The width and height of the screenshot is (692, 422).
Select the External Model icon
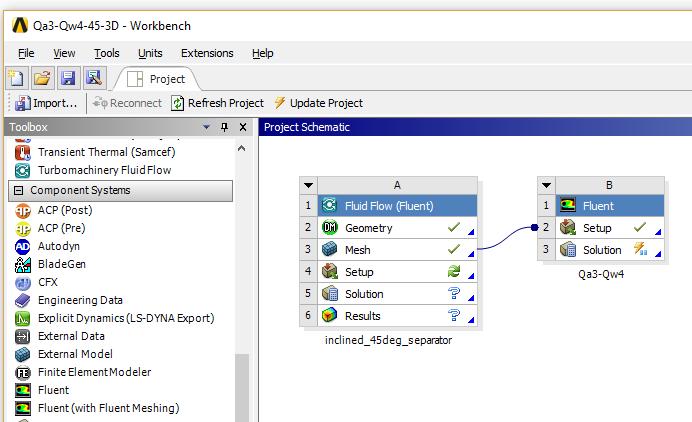click(23, 354)
